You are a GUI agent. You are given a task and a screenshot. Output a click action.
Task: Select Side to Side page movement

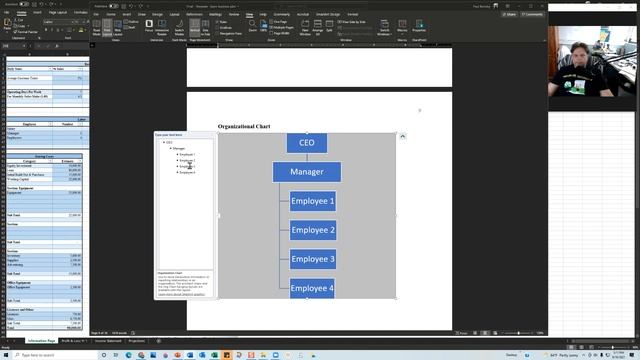click(x=205, y=27)
